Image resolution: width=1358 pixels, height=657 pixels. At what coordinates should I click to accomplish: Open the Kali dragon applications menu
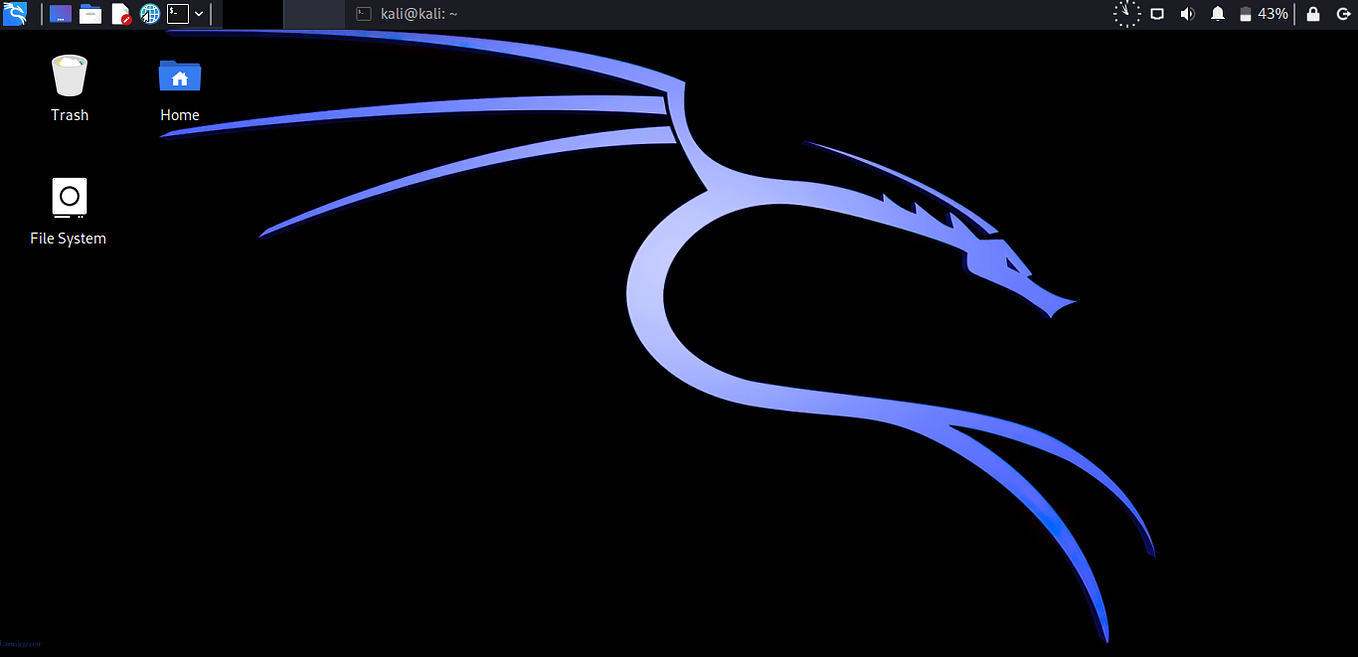[x=14, y=14]
